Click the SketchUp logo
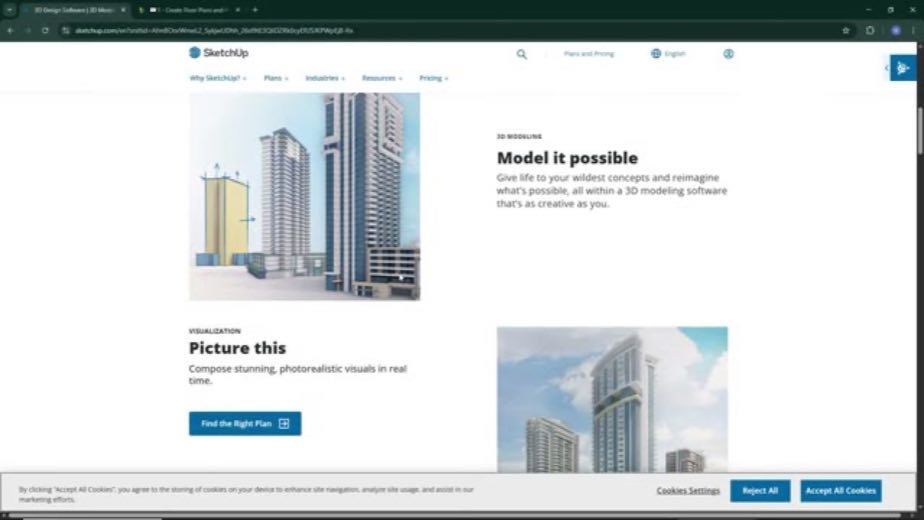The image size is (924, 520). click(219, 53)
